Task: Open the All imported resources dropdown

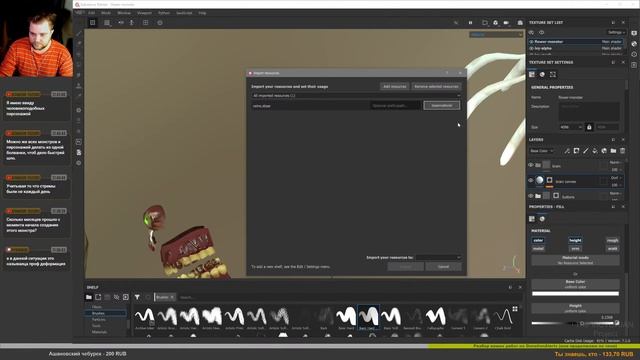Action: tap(356, 96)
